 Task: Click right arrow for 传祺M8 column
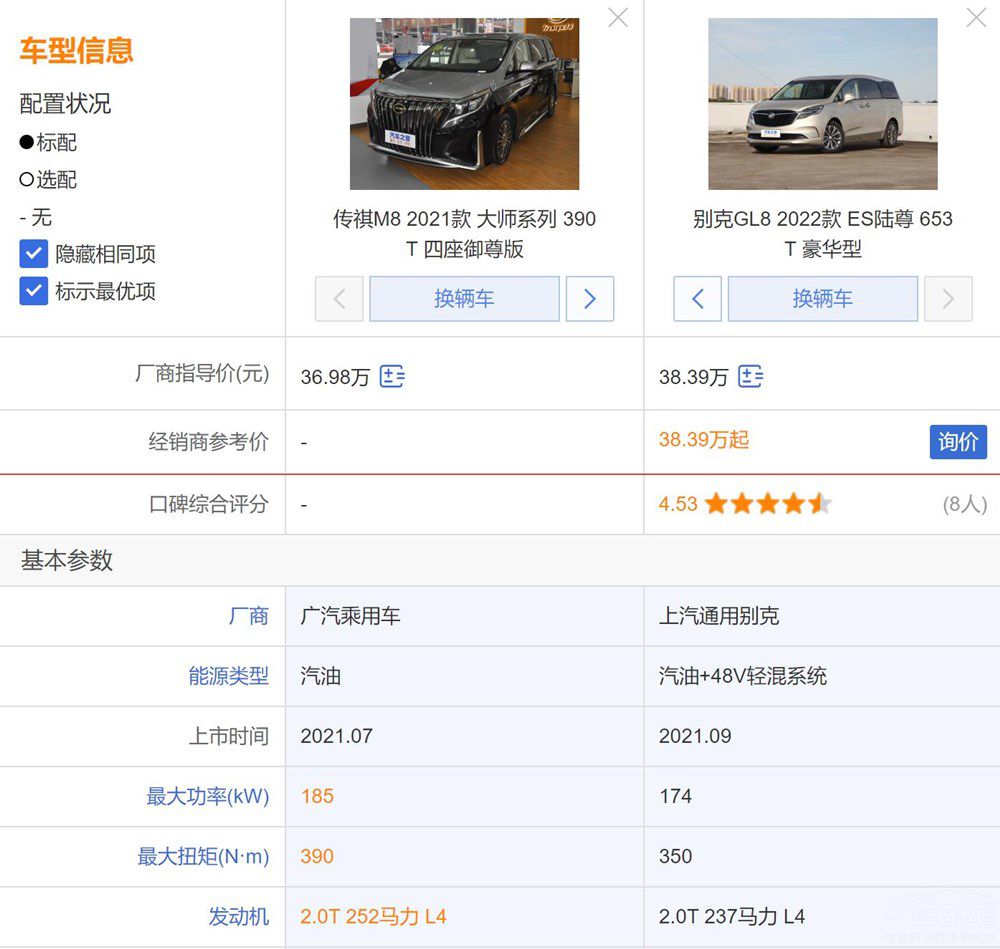click(590, 299)
